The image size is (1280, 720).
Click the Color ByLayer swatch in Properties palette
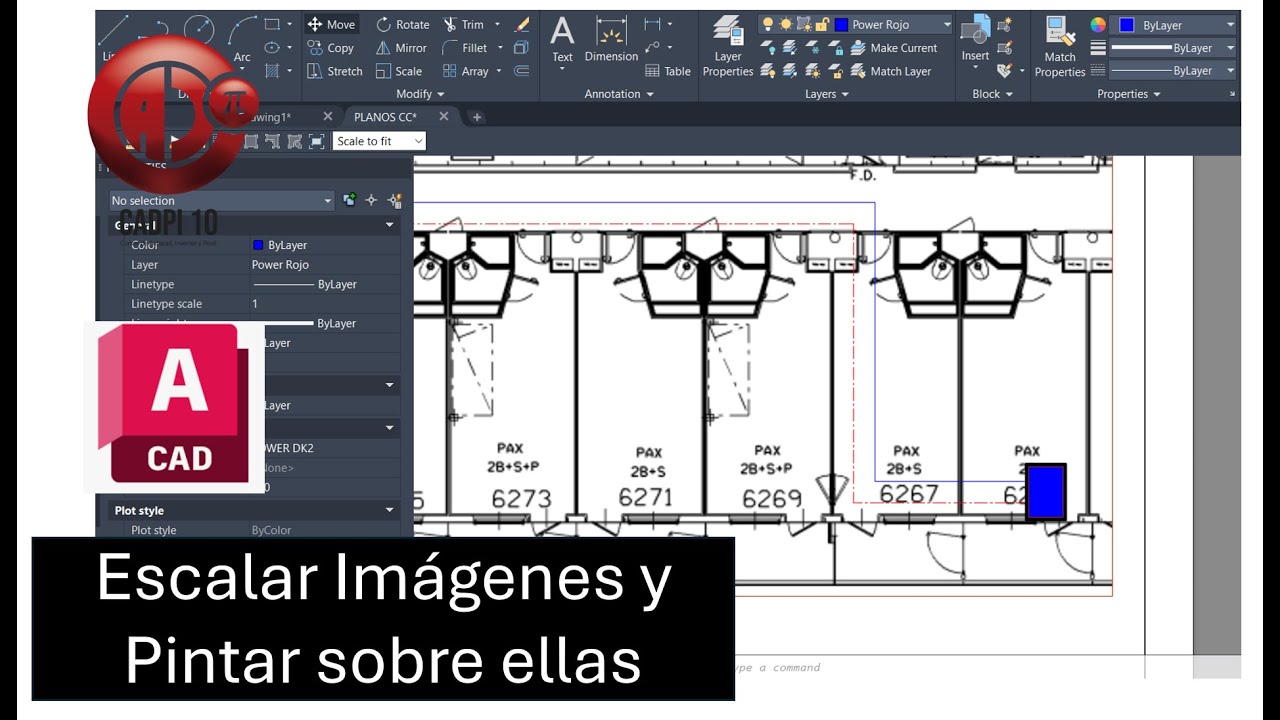coord(258,245)
